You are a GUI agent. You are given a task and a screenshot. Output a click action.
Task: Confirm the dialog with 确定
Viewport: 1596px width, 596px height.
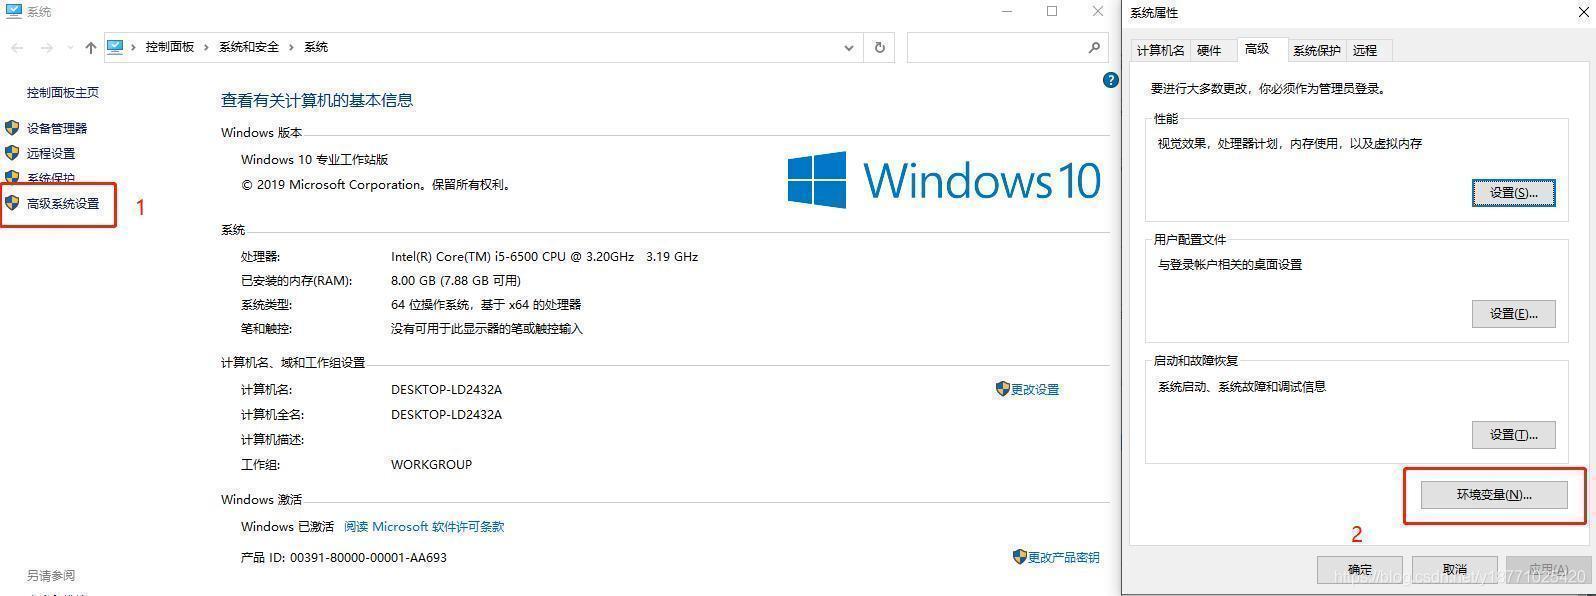(1360, 569)
